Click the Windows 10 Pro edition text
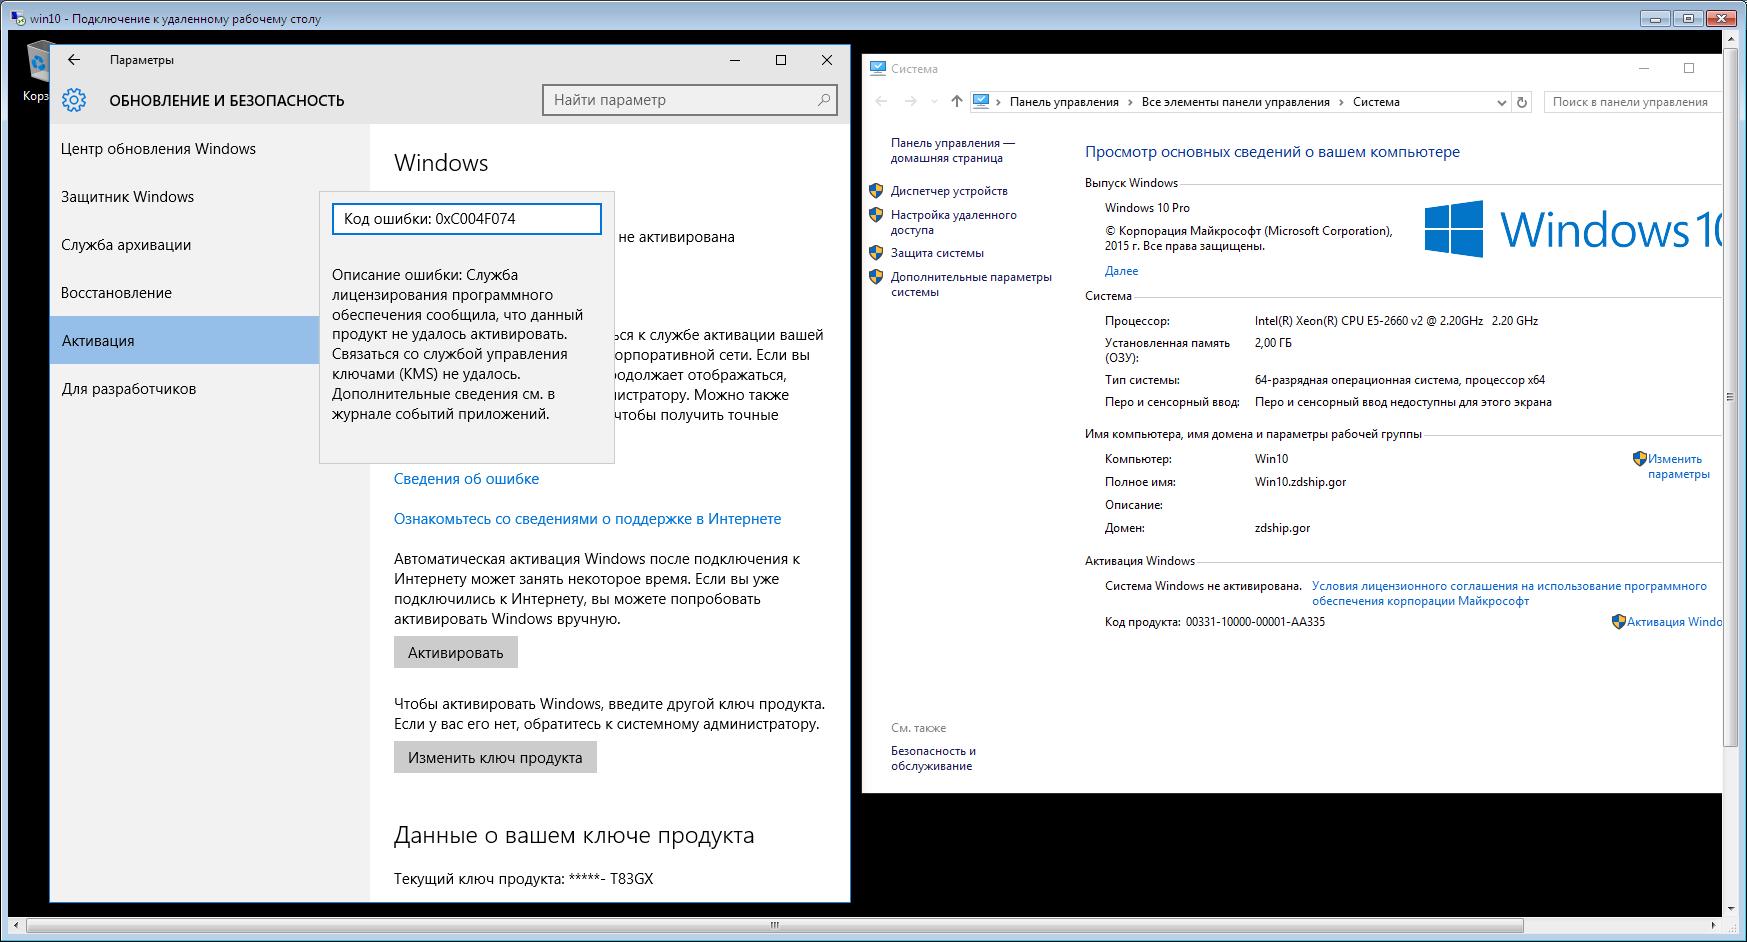1747x942 pixels. pyautogui.click(x=1147, y=208)
